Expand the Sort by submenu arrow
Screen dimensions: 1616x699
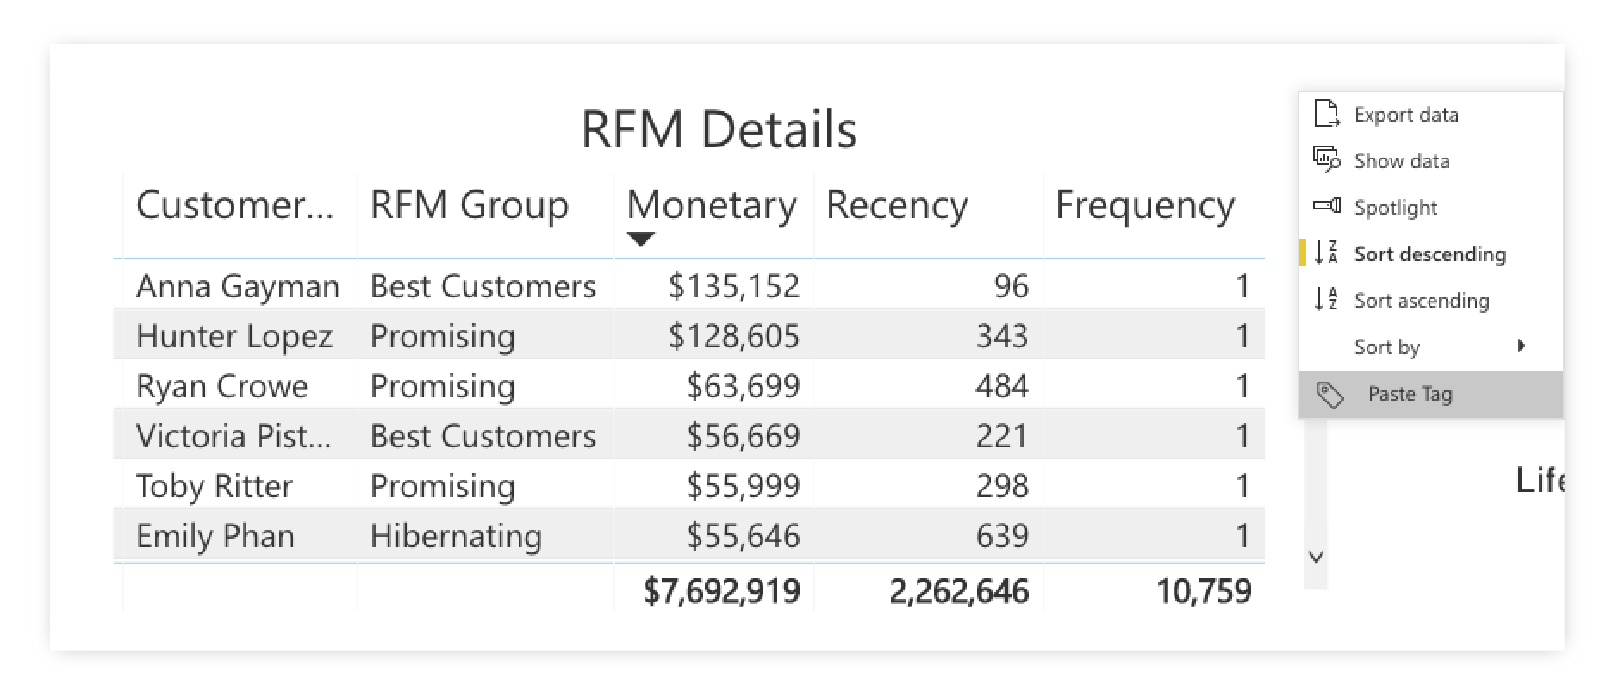click(1521, 346)
